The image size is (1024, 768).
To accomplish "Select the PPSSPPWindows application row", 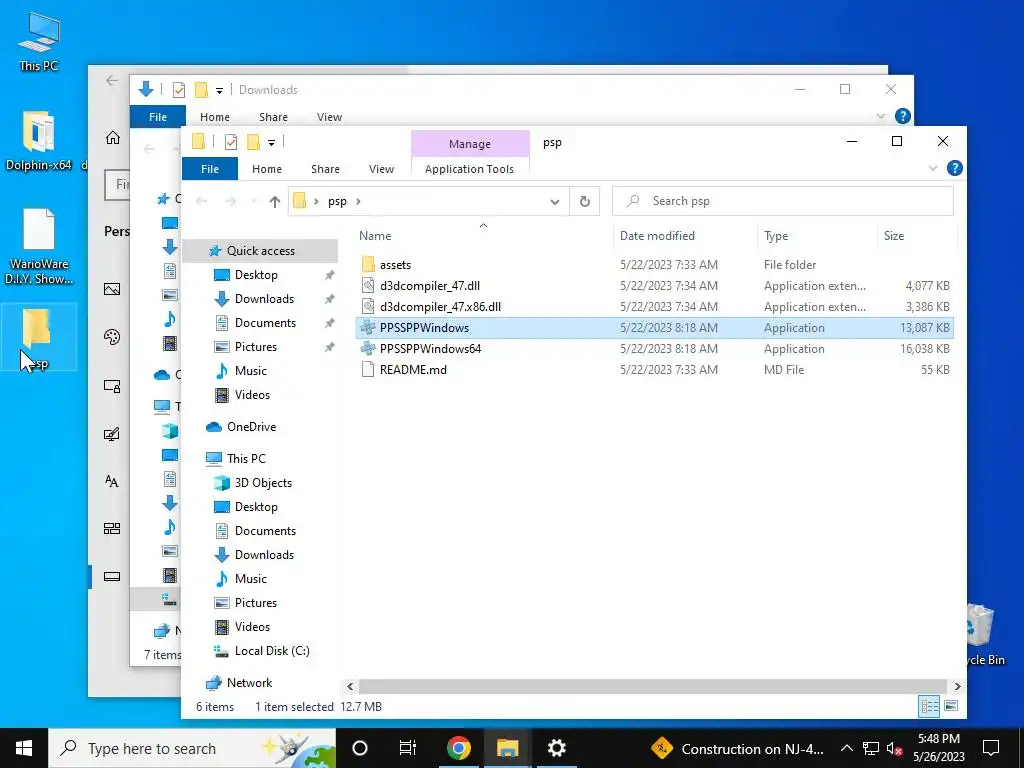I will [654, 328].
